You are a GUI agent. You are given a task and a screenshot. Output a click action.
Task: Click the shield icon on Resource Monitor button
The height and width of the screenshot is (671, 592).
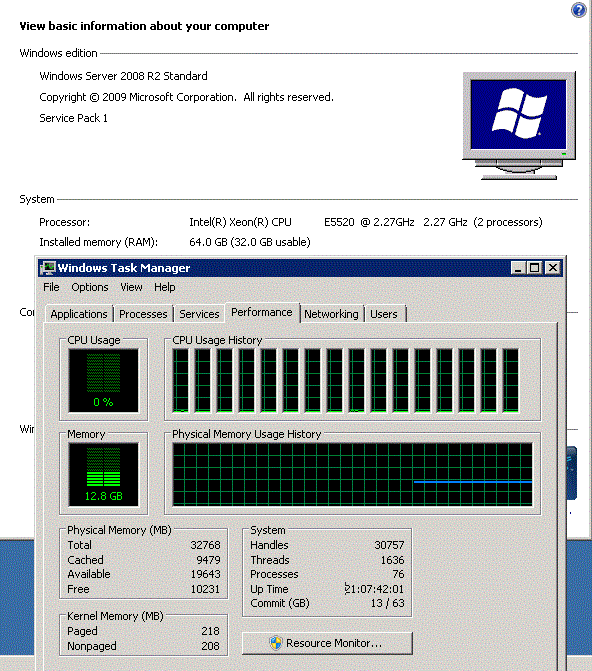tap(276, 643)
